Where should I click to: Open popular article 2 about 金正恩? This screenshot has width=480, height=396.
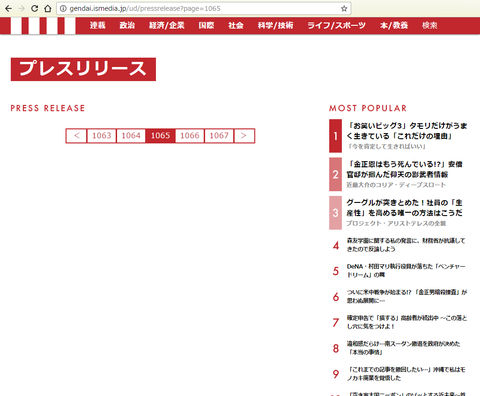click(x=404, y=169)
